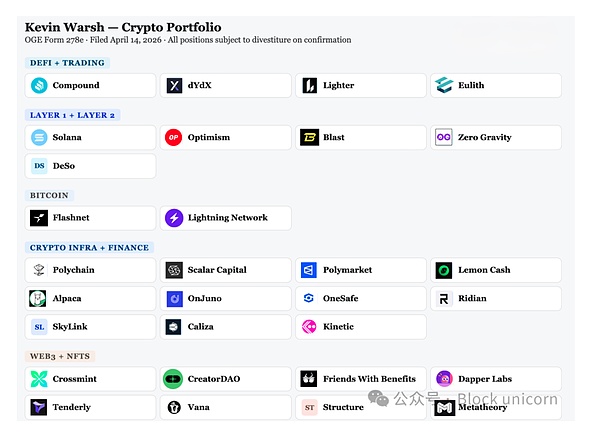Open the Zero Gravity card
600x444 pixels.
(x=496, y=138)
